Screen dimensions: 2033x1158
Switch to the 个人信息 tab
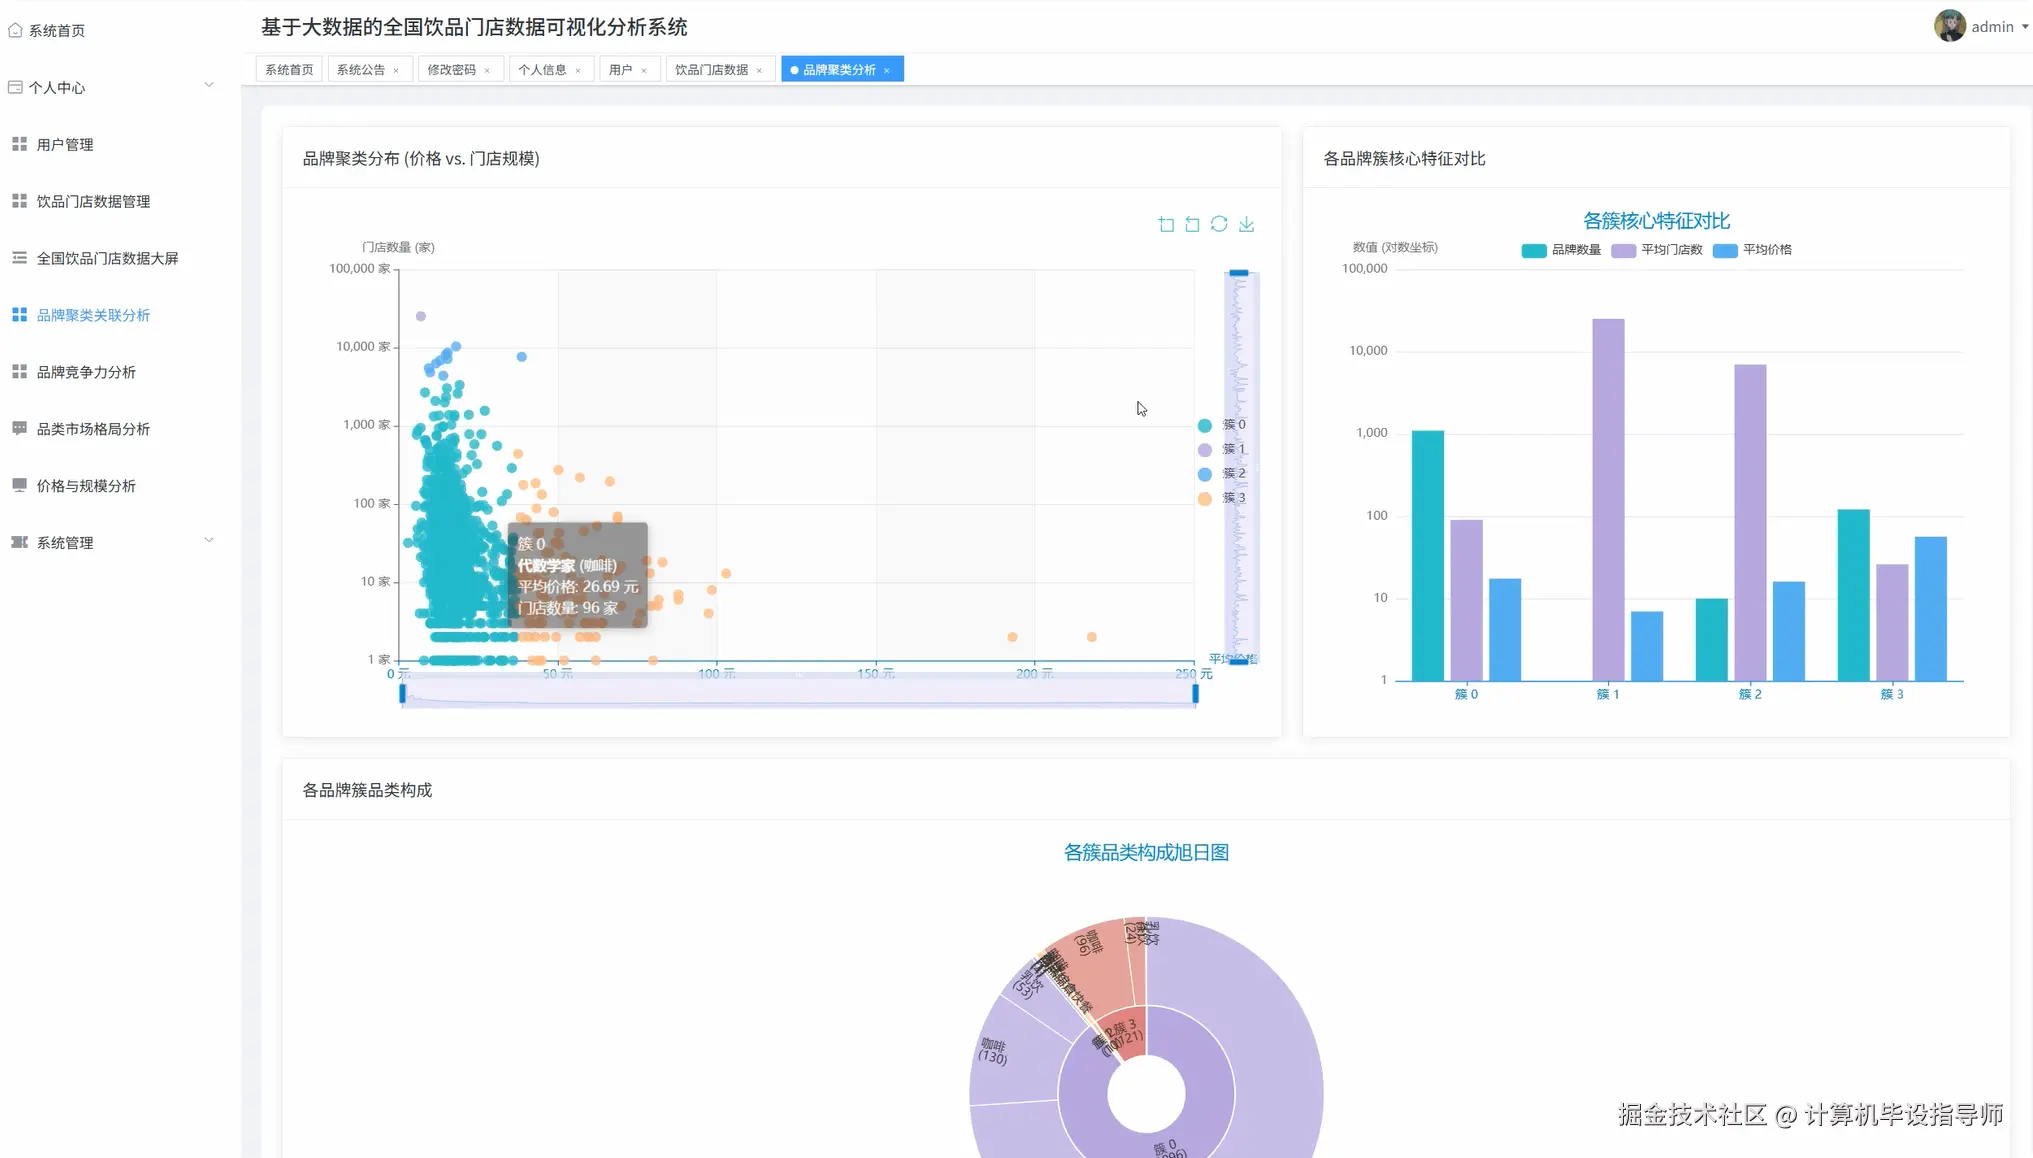(542, 69)
